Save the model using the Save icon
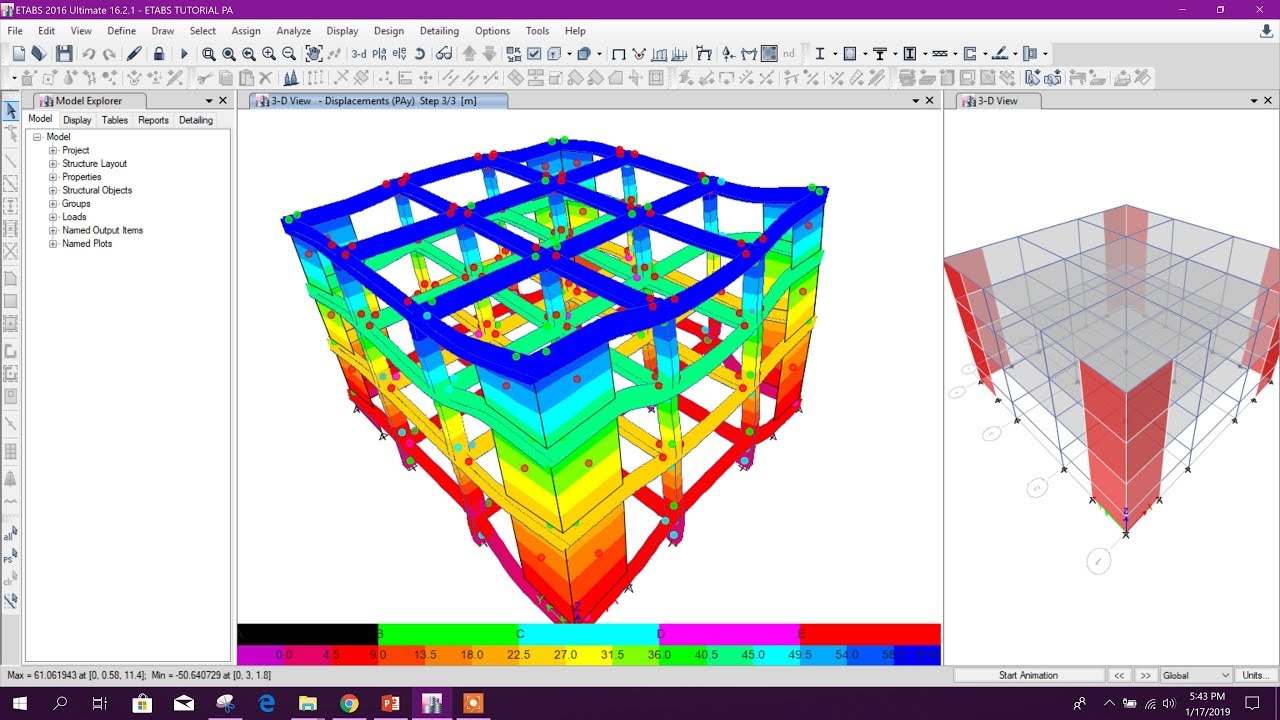 click(63, 53)
